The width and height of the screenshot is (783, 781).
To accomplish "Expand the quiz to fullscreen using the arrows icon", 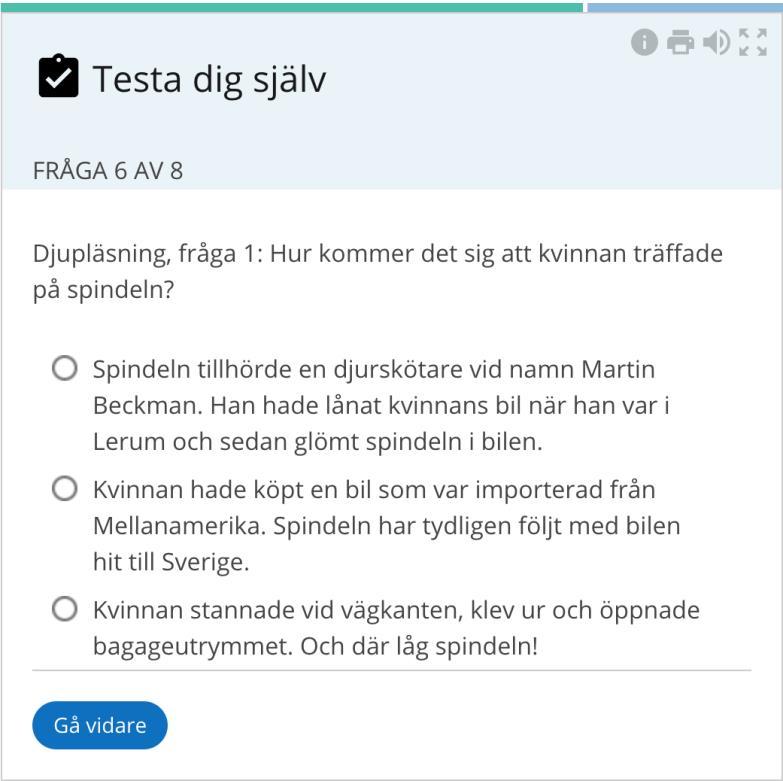I will (753, 42).
